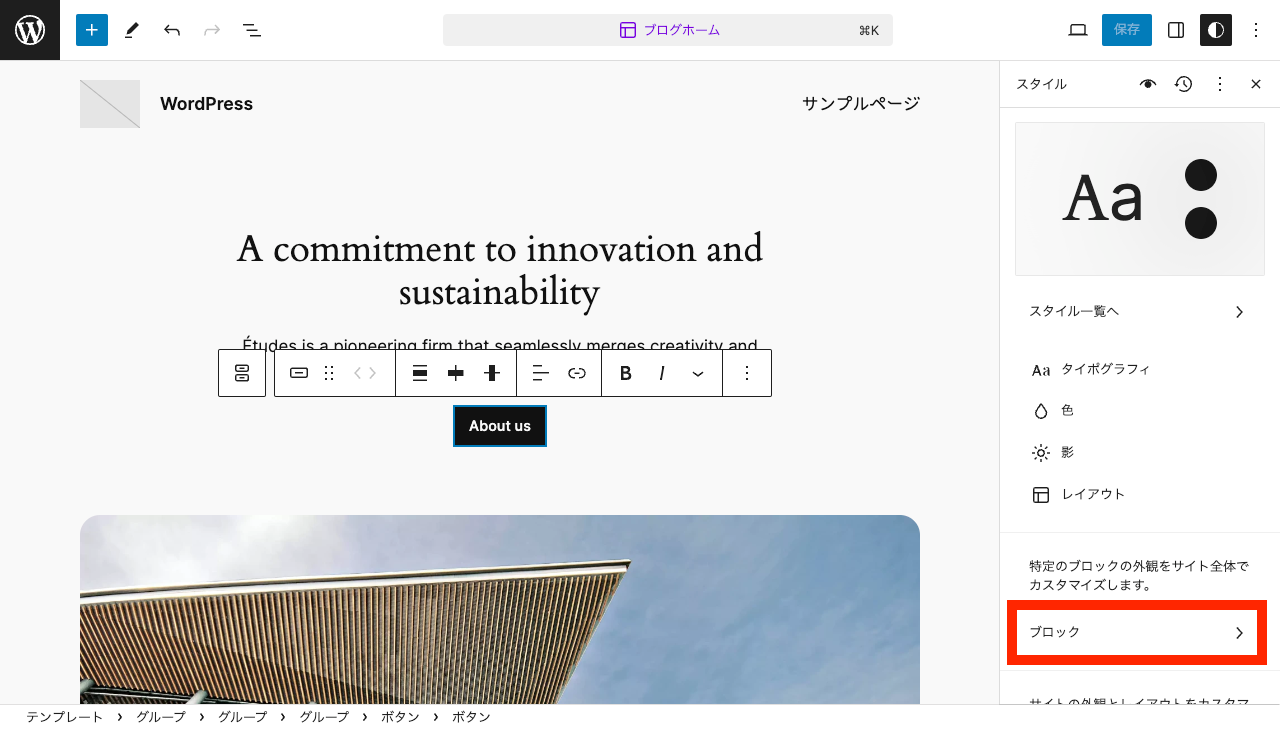Click the vertical alignment toolbar icon

[x=456, y=373]
